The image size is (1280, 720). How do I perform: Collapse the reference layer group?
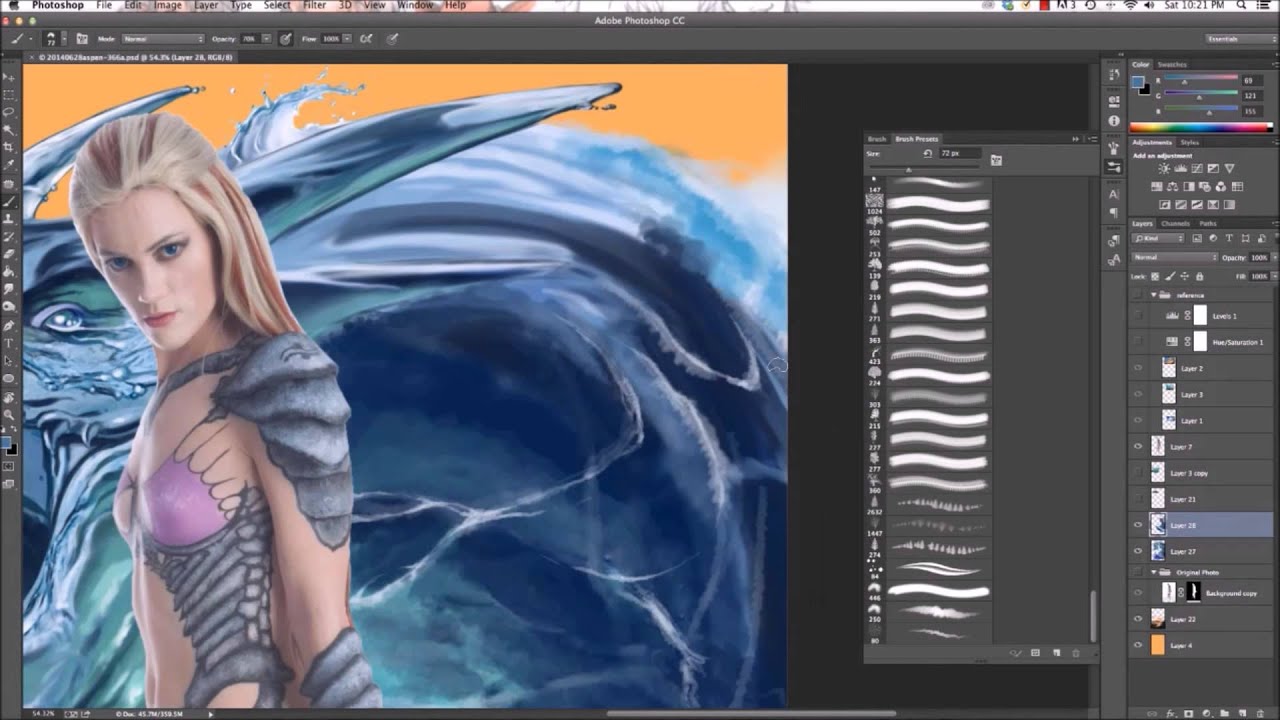tap(1153, 295)
